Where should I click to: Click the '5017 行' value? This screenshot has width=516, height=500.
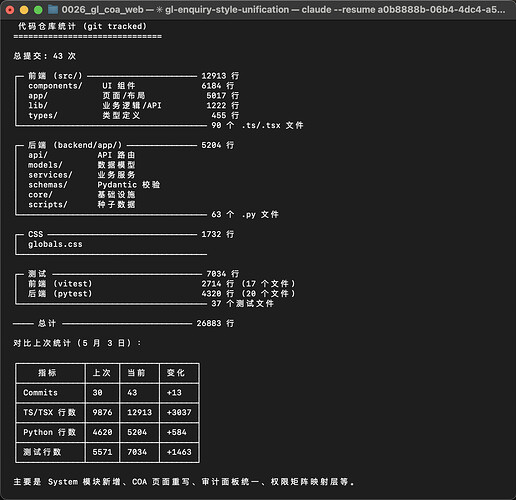click(223, 96)
